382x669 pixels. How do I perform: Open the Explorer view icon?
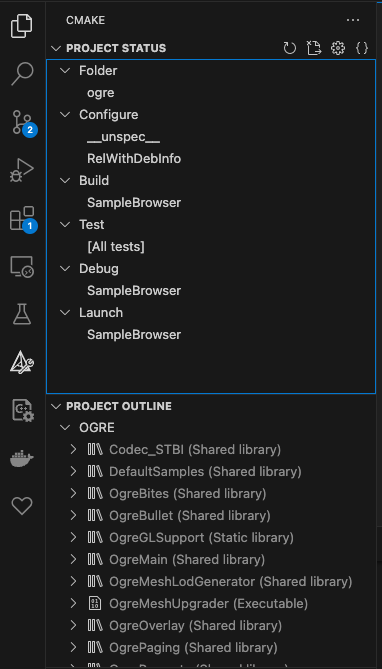[x=22, y=26]
